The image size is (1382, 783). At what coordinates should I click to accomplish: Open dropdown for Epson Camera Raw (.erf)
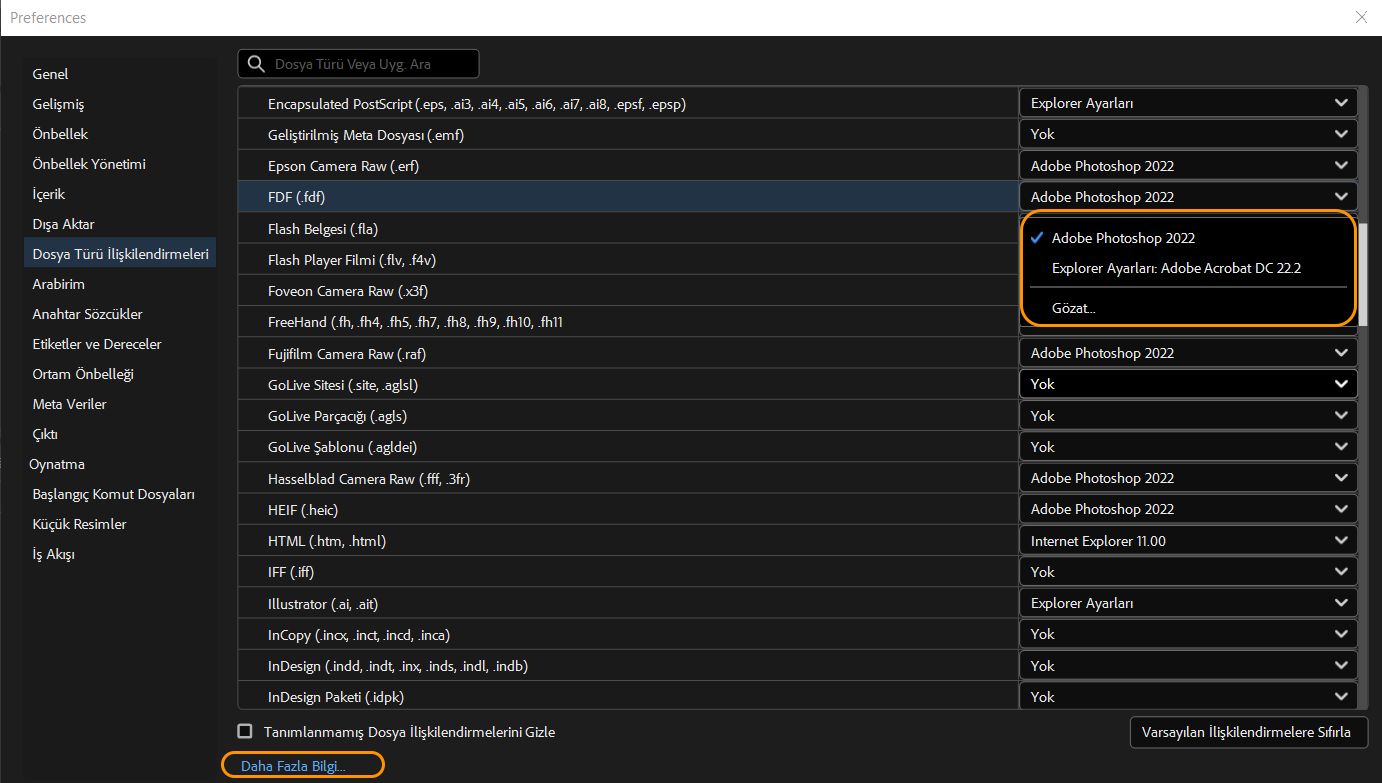pyautogui.click(x=1189, y=166)
